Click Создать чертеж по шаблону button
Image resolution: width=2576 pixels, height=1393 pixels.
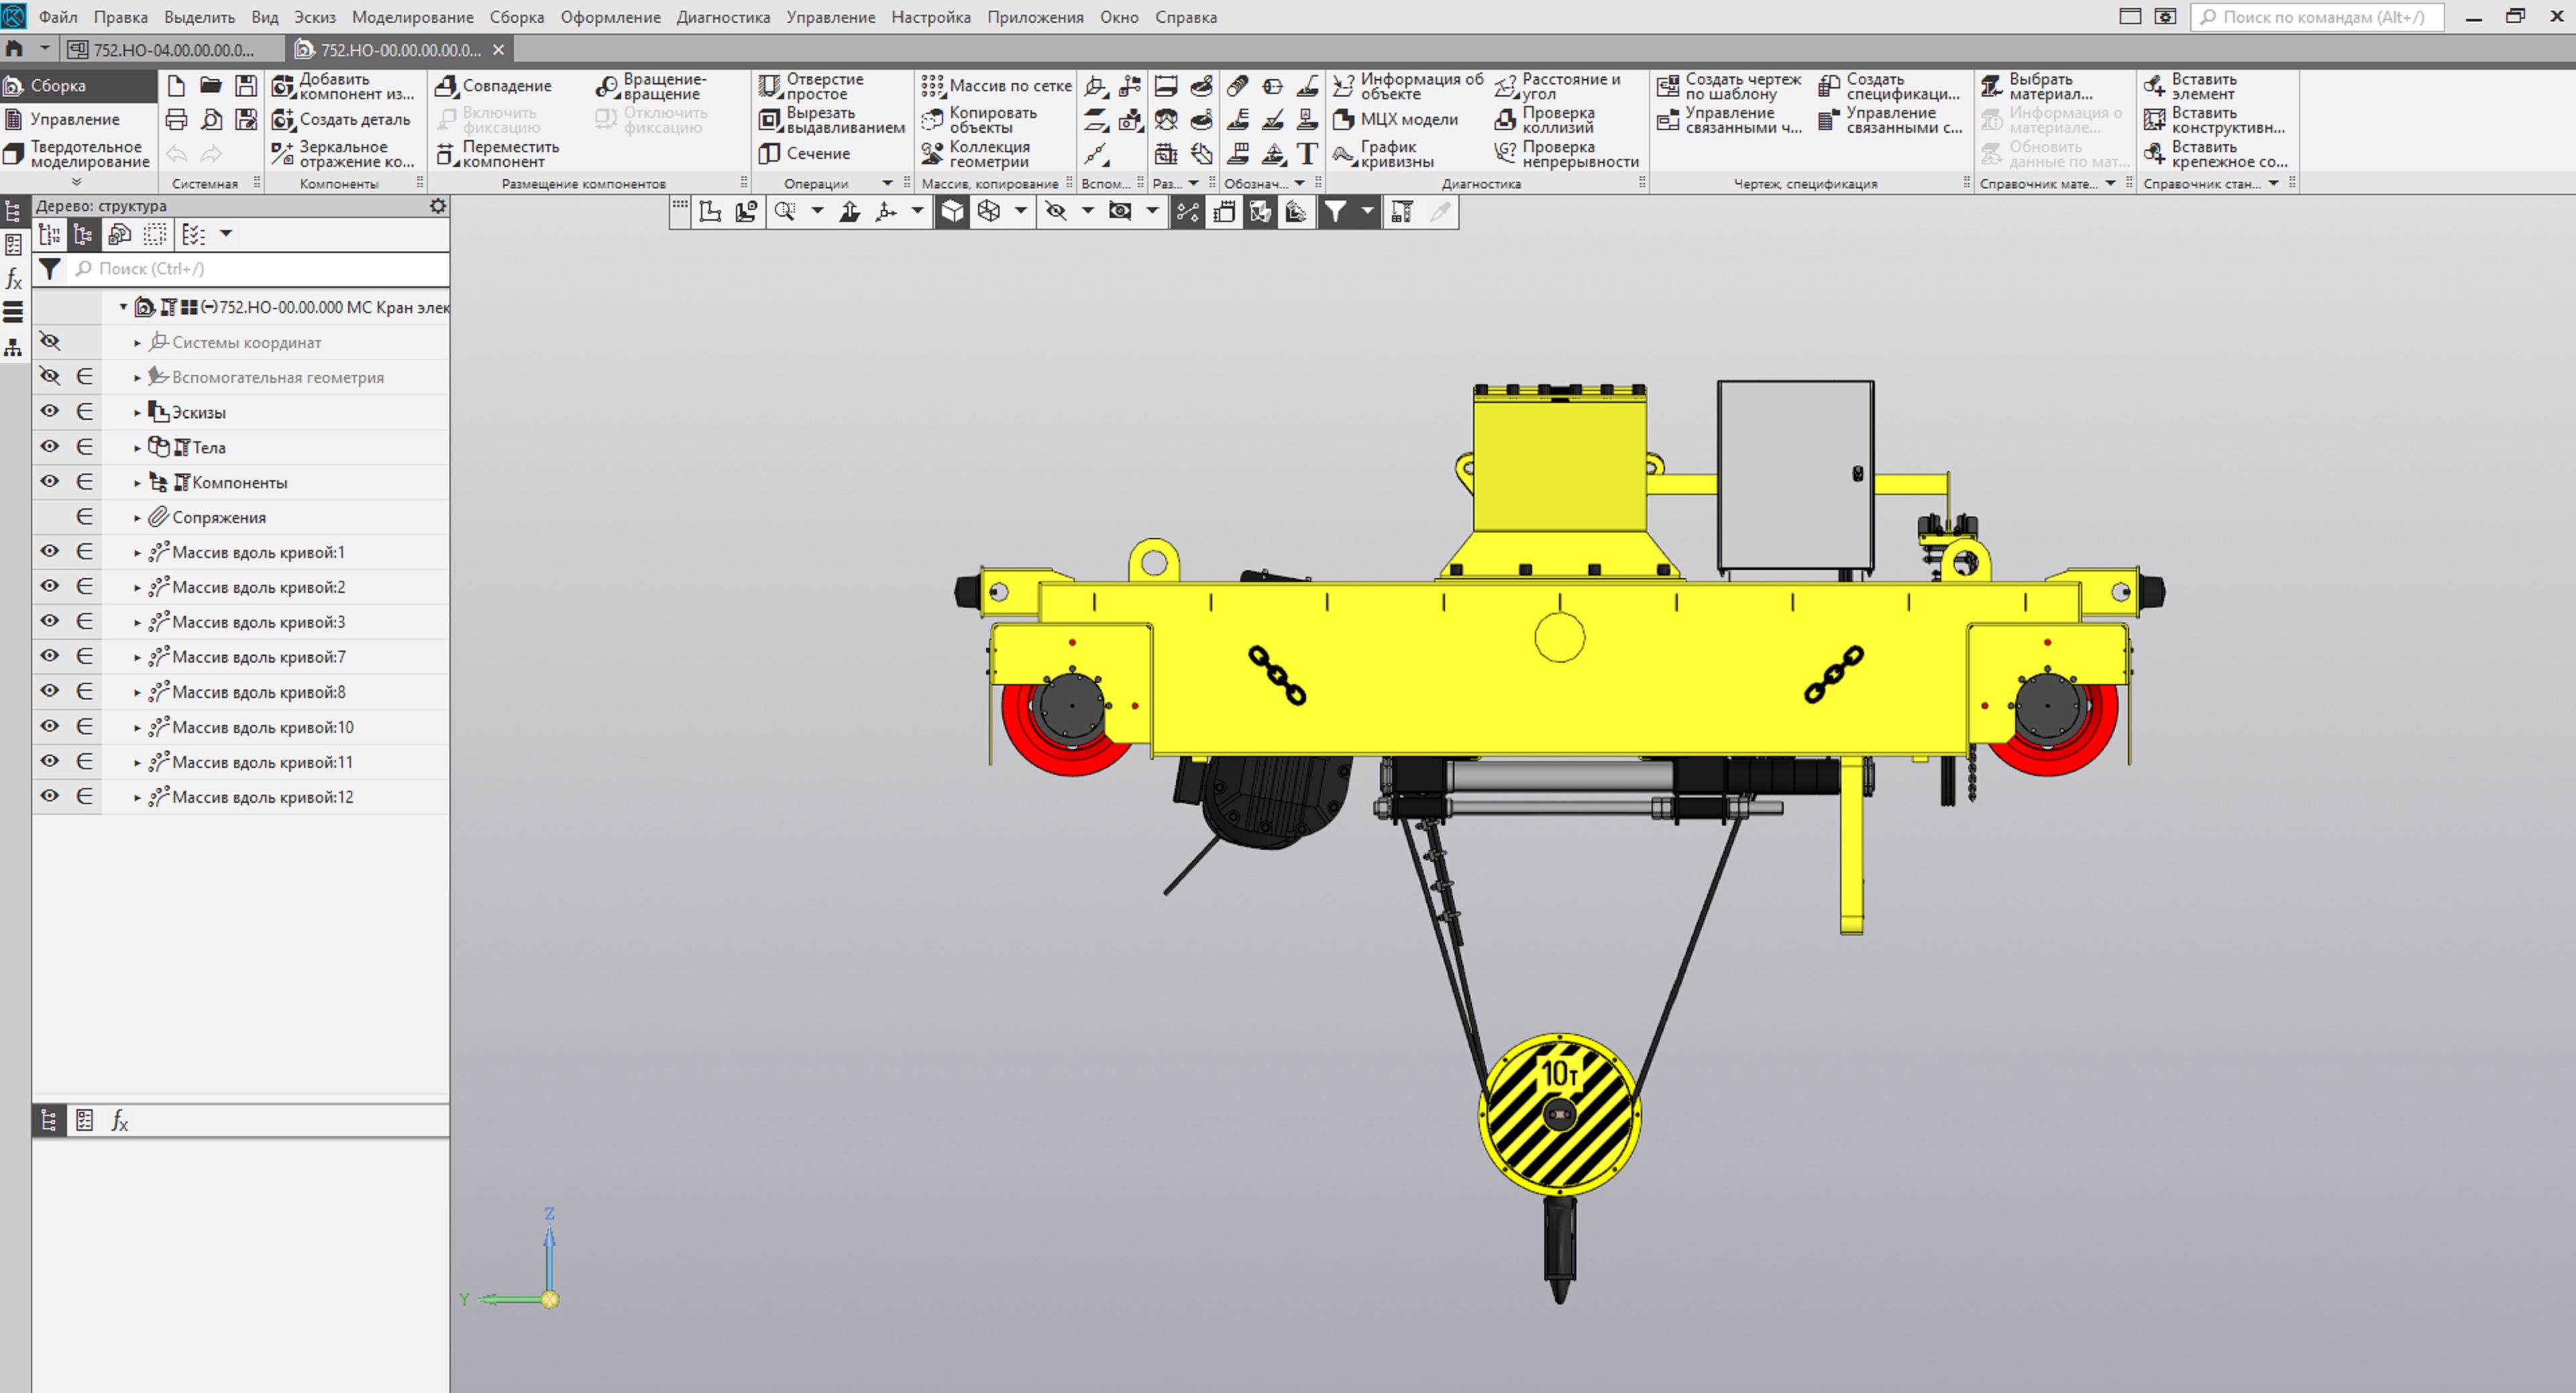click(1667, 86)
